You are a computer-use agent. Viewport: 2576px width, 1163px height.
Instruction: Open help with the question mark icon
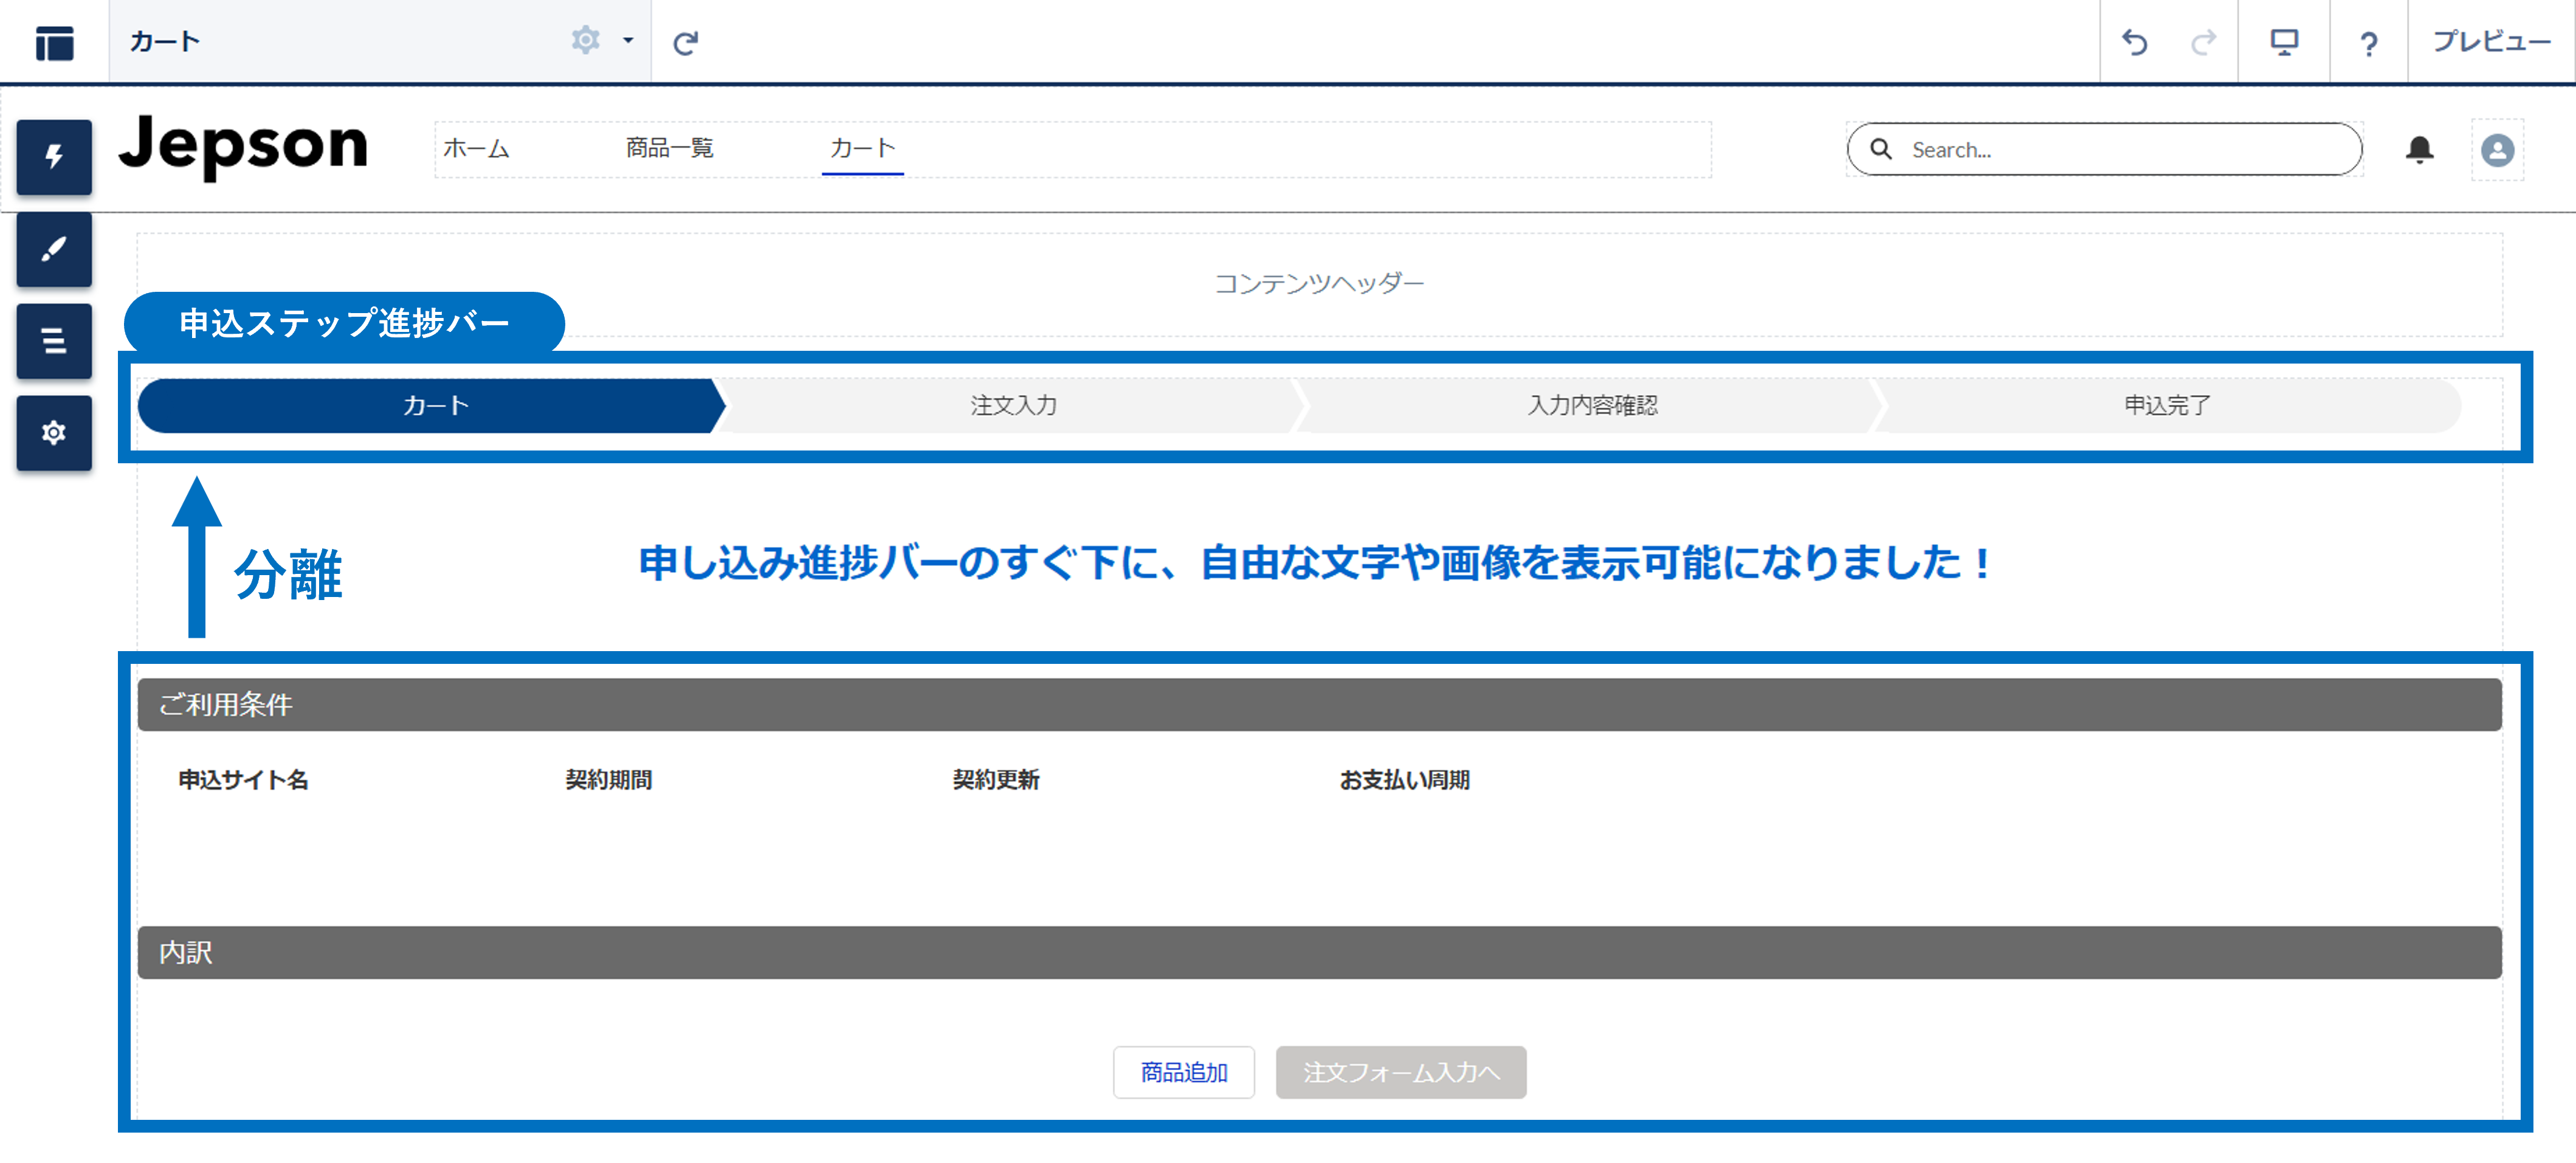click(2368, 43)
